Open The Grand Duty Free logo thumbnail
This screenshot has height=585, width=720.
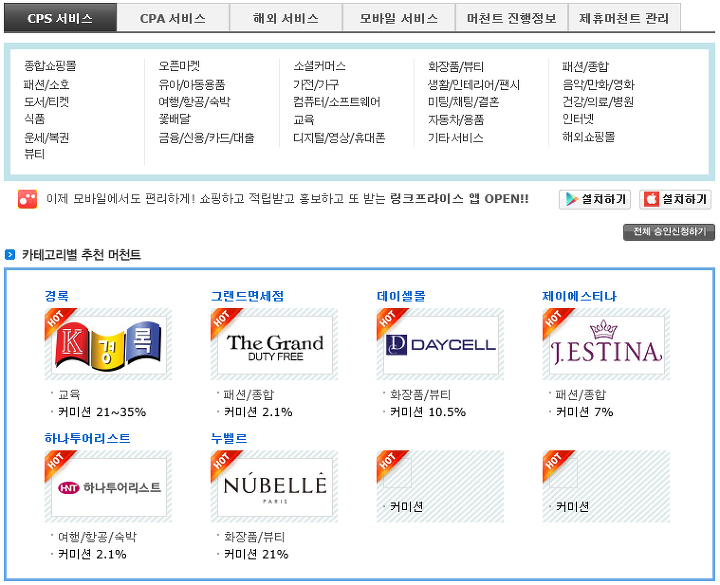click(274, 344)
